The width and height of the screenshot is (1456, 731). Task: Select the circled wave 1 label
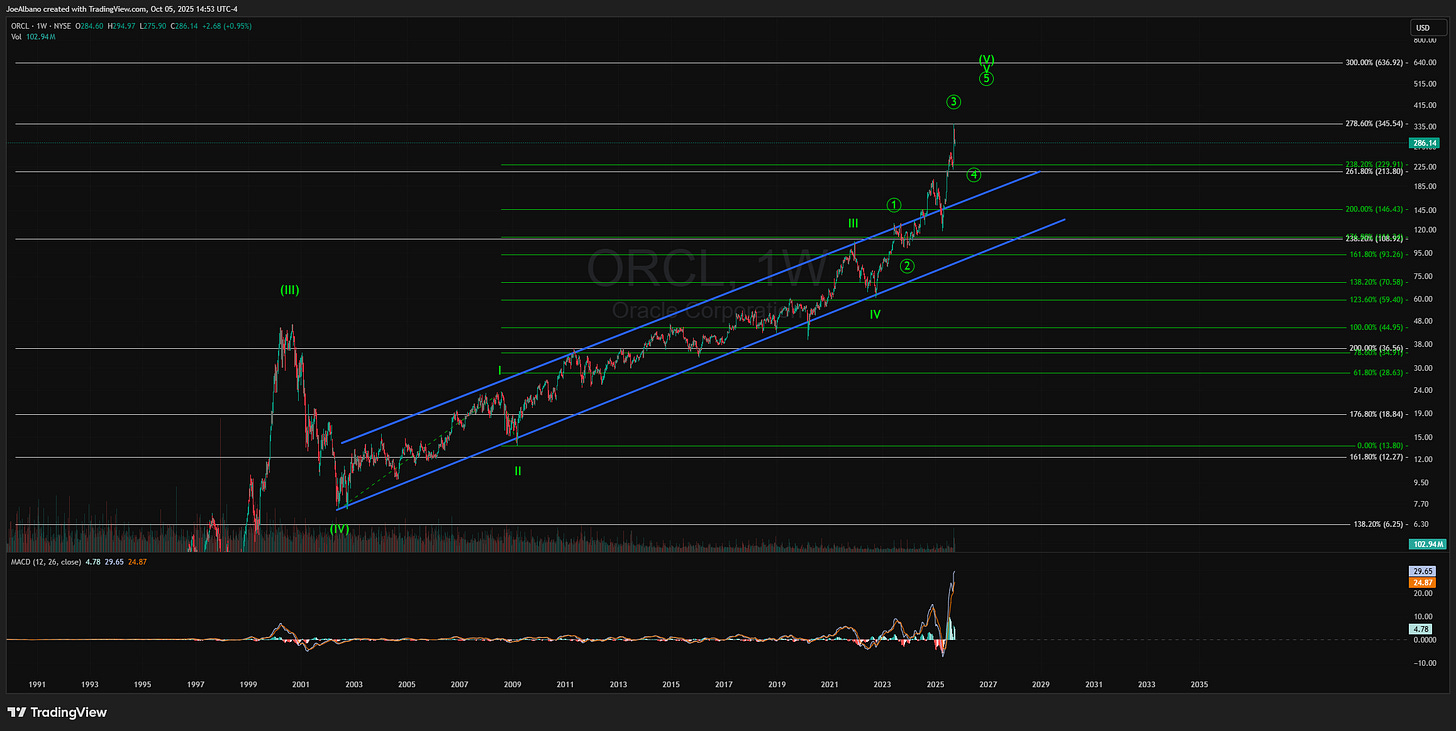(894, 205)
